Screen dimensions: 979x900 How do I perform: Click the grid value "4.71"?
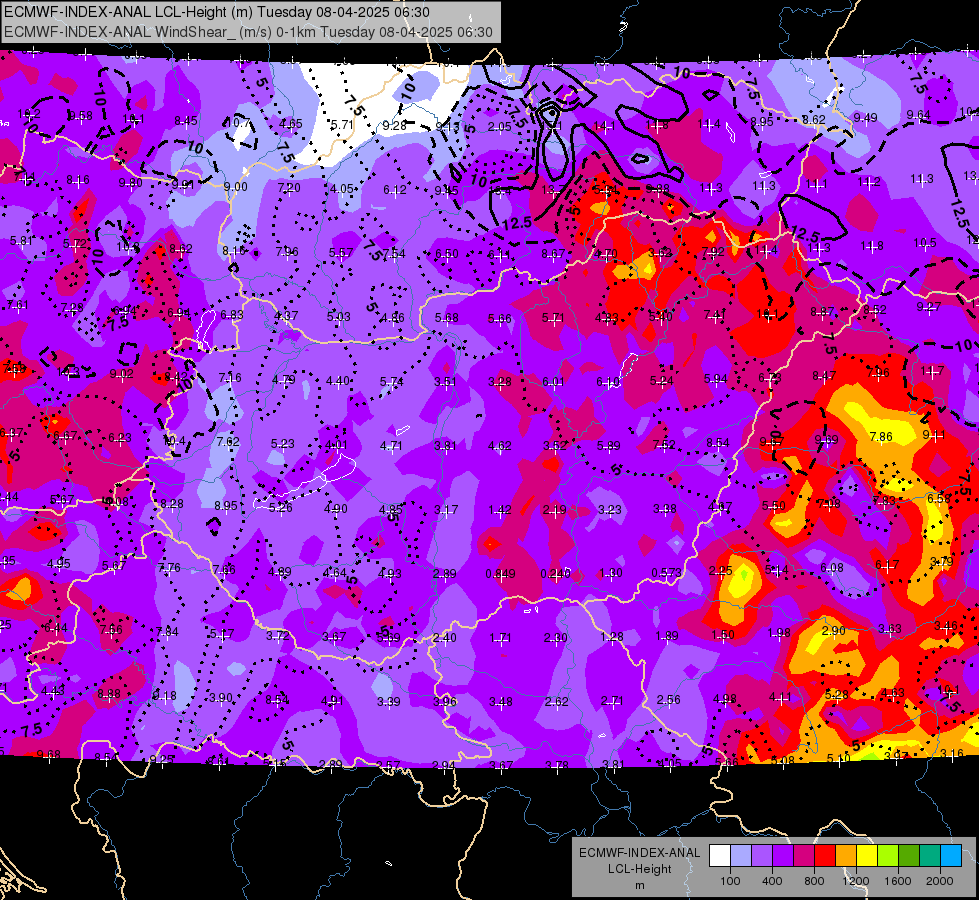pyautogui.click(x=391, y=445)
